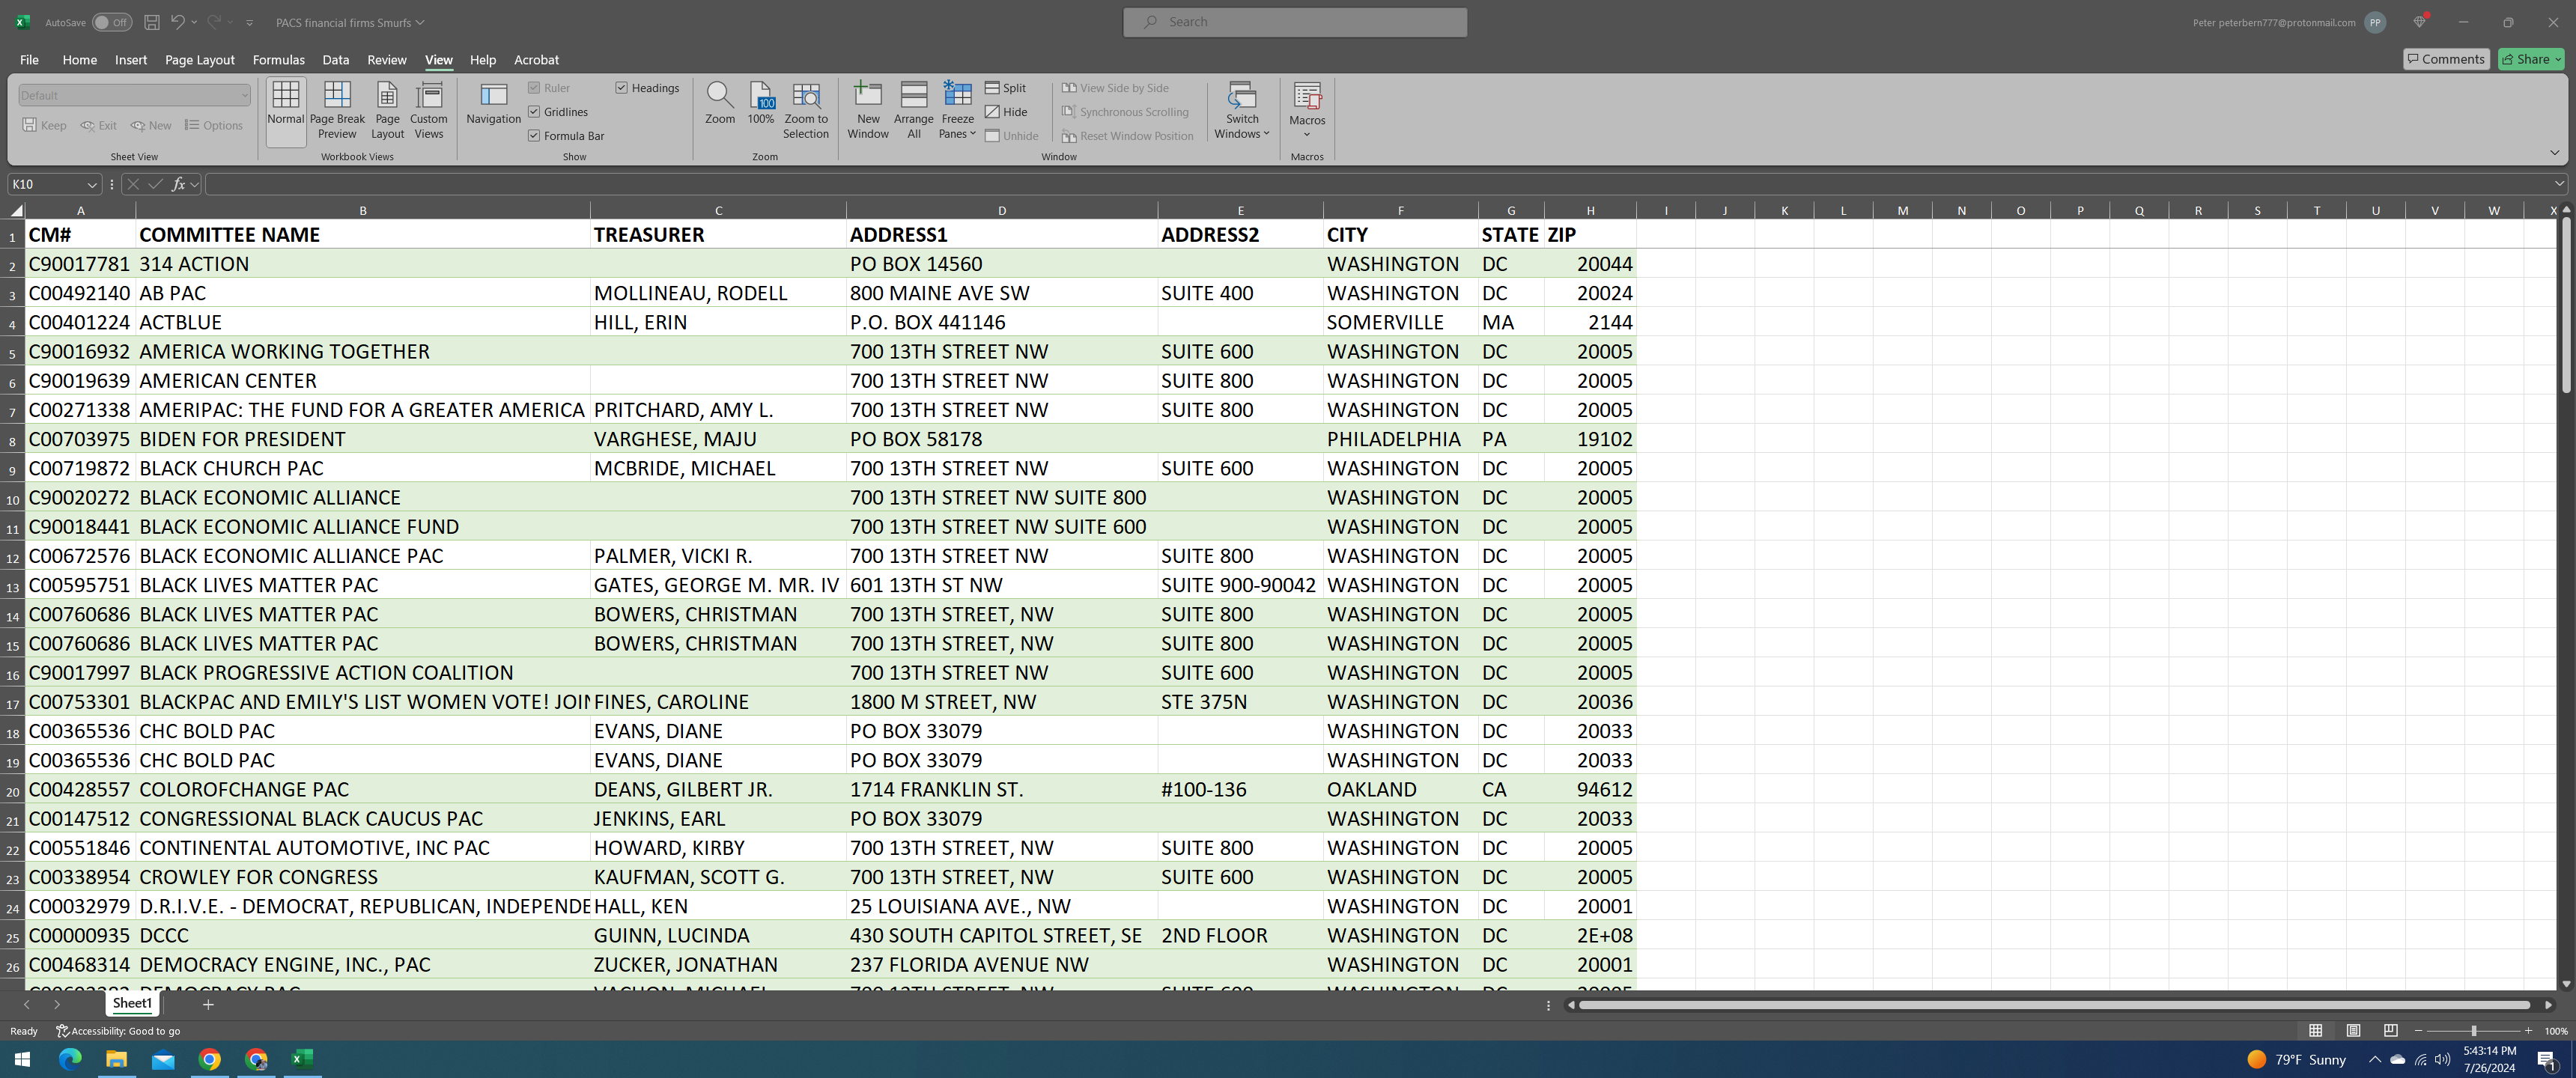Viewport: 2576px width, 1078px height.
Task: Expand the Name Box dropdown
Action: [92, 184]
